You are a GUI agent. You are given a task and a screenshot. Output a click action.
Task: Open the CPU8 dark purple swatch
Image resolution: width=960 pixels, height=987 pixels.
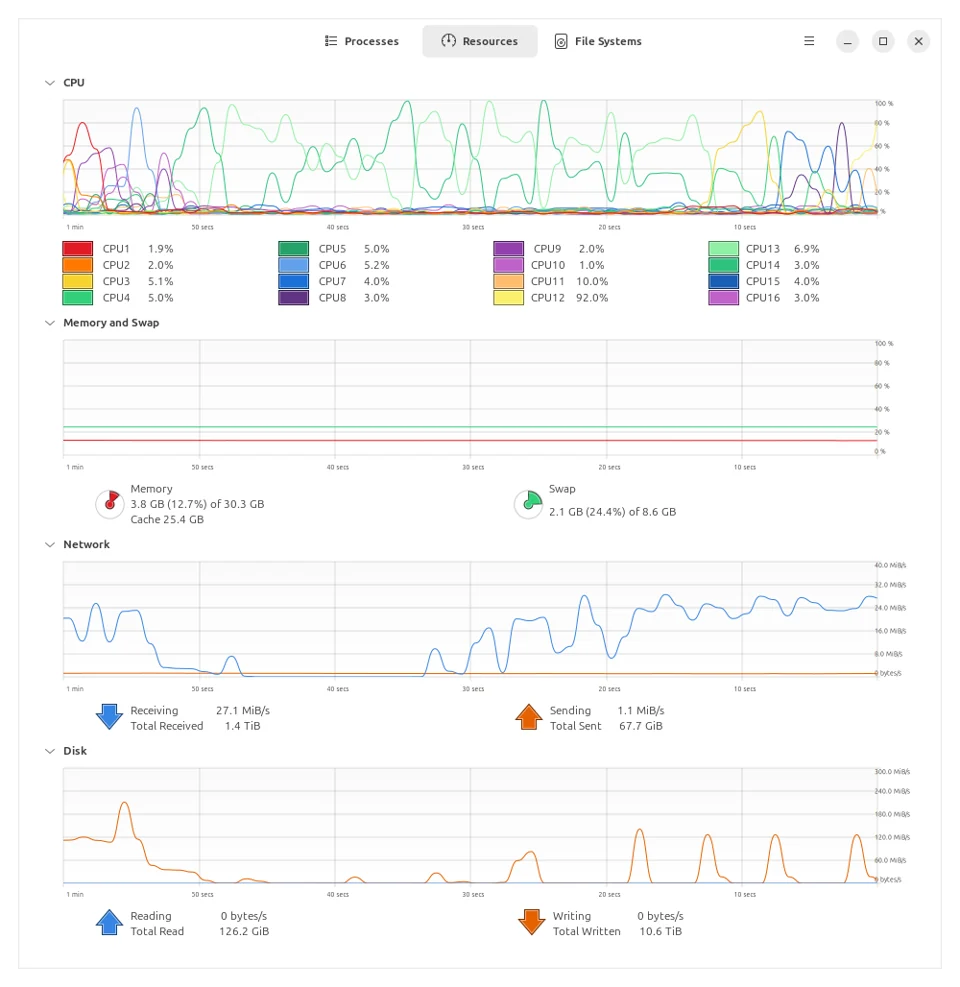coord(293,298)
